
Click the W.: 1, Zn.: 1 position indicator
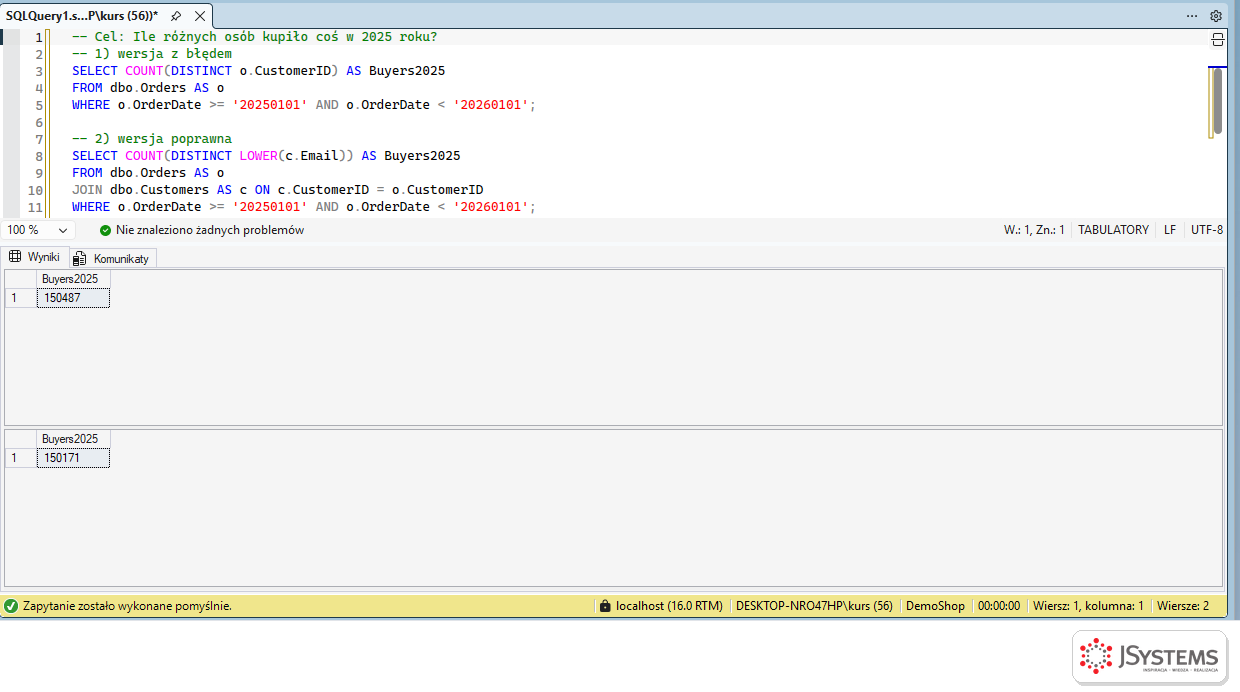pos(1034,230)
